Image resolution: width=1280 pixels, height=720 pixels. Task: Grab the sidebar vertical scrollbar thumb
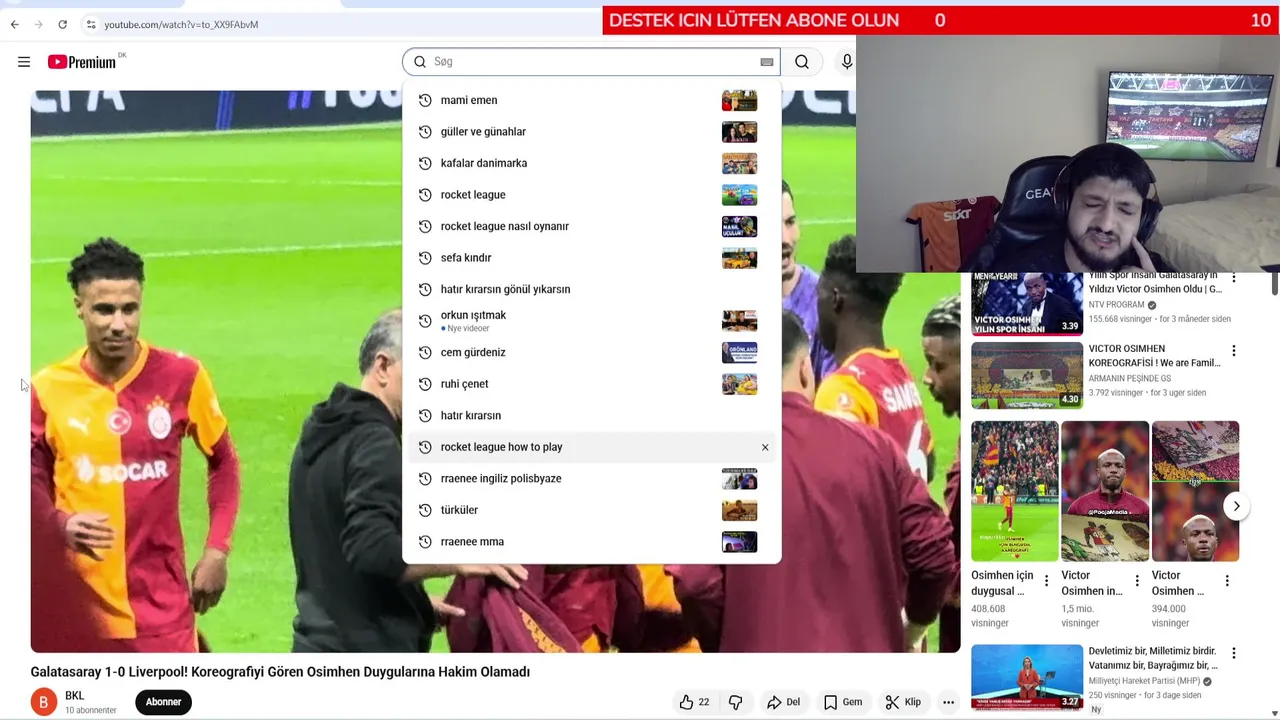pos(1275,283)
